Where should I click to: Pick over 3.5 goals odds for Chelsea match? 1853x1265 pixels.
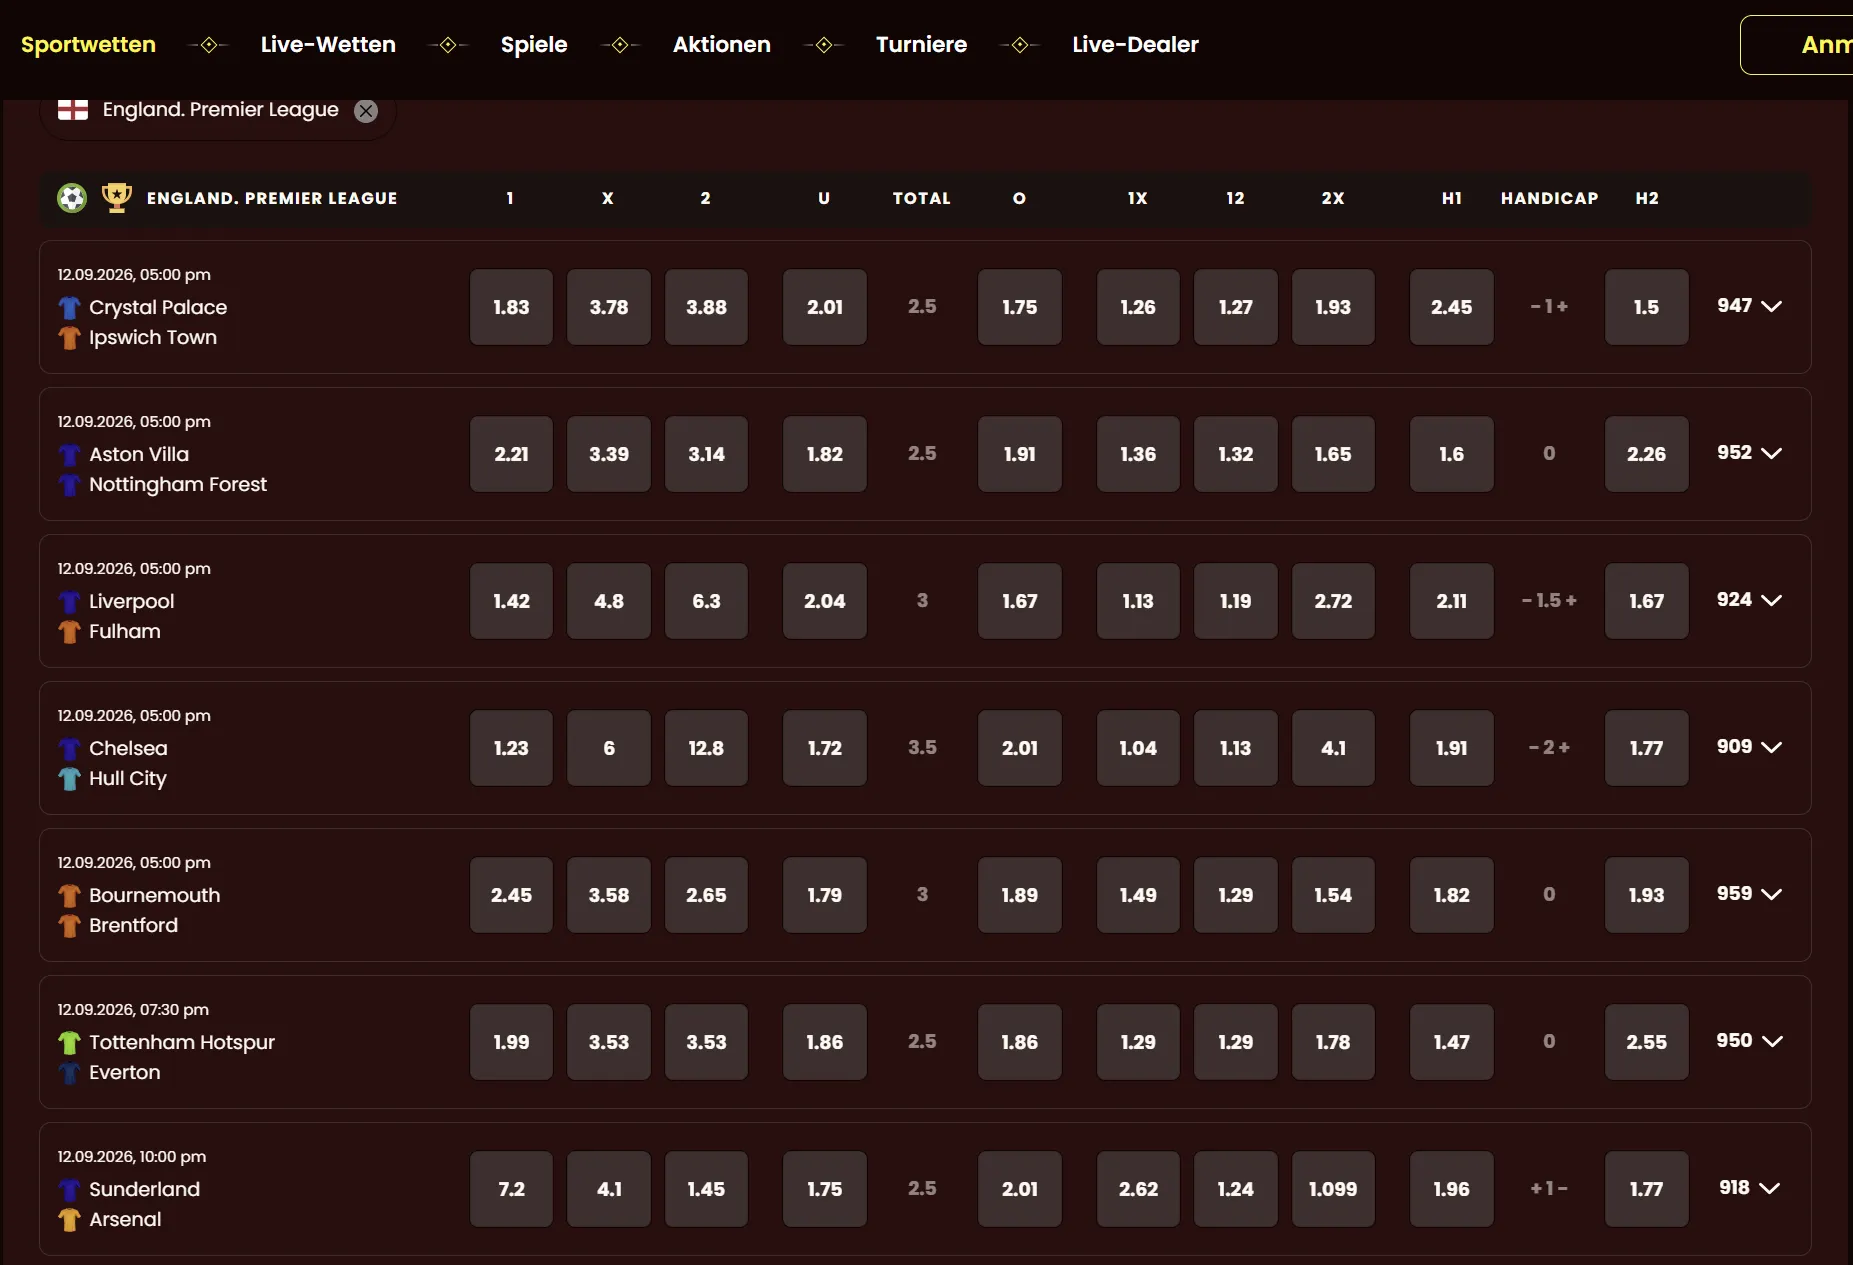tap(1020, 748)
